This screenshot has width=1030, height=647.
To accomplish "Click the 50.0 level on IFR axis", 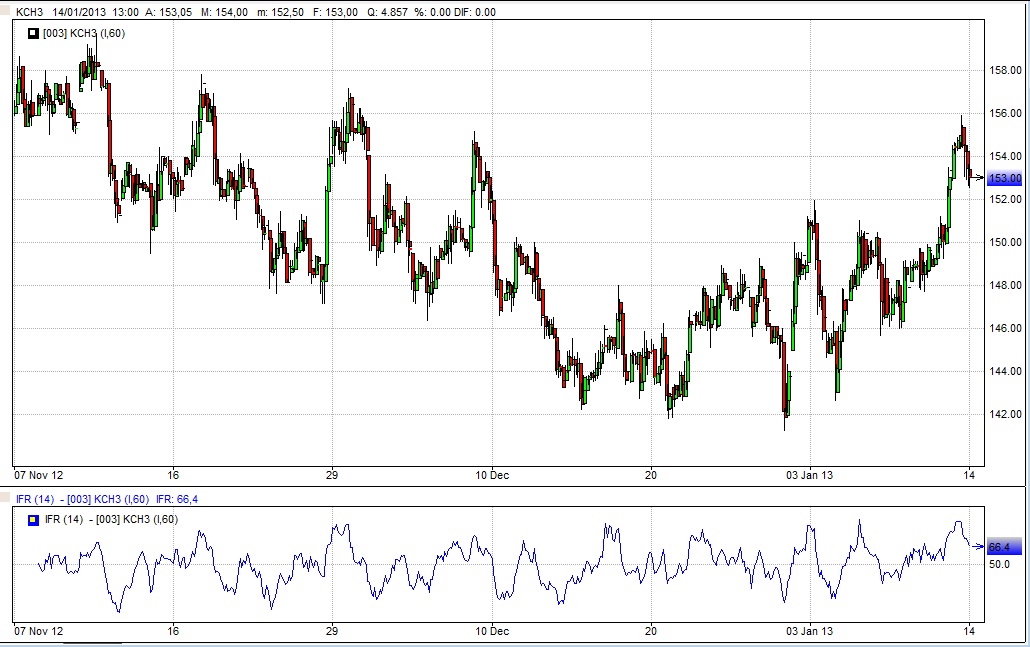I will click(1000, 565).
